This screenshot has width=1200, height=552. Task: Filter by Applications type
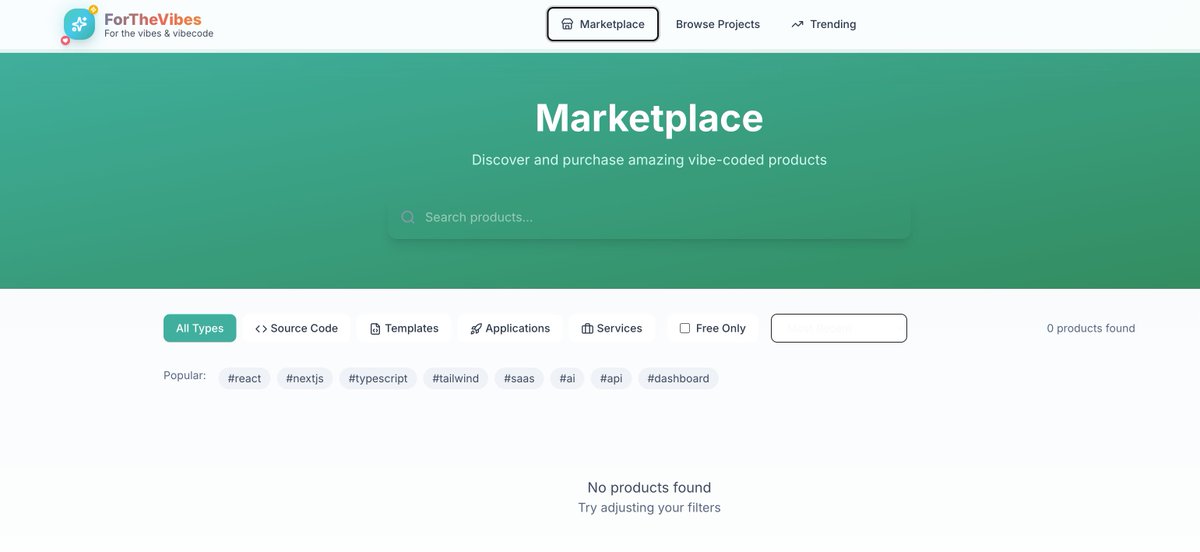click(510, 328)
